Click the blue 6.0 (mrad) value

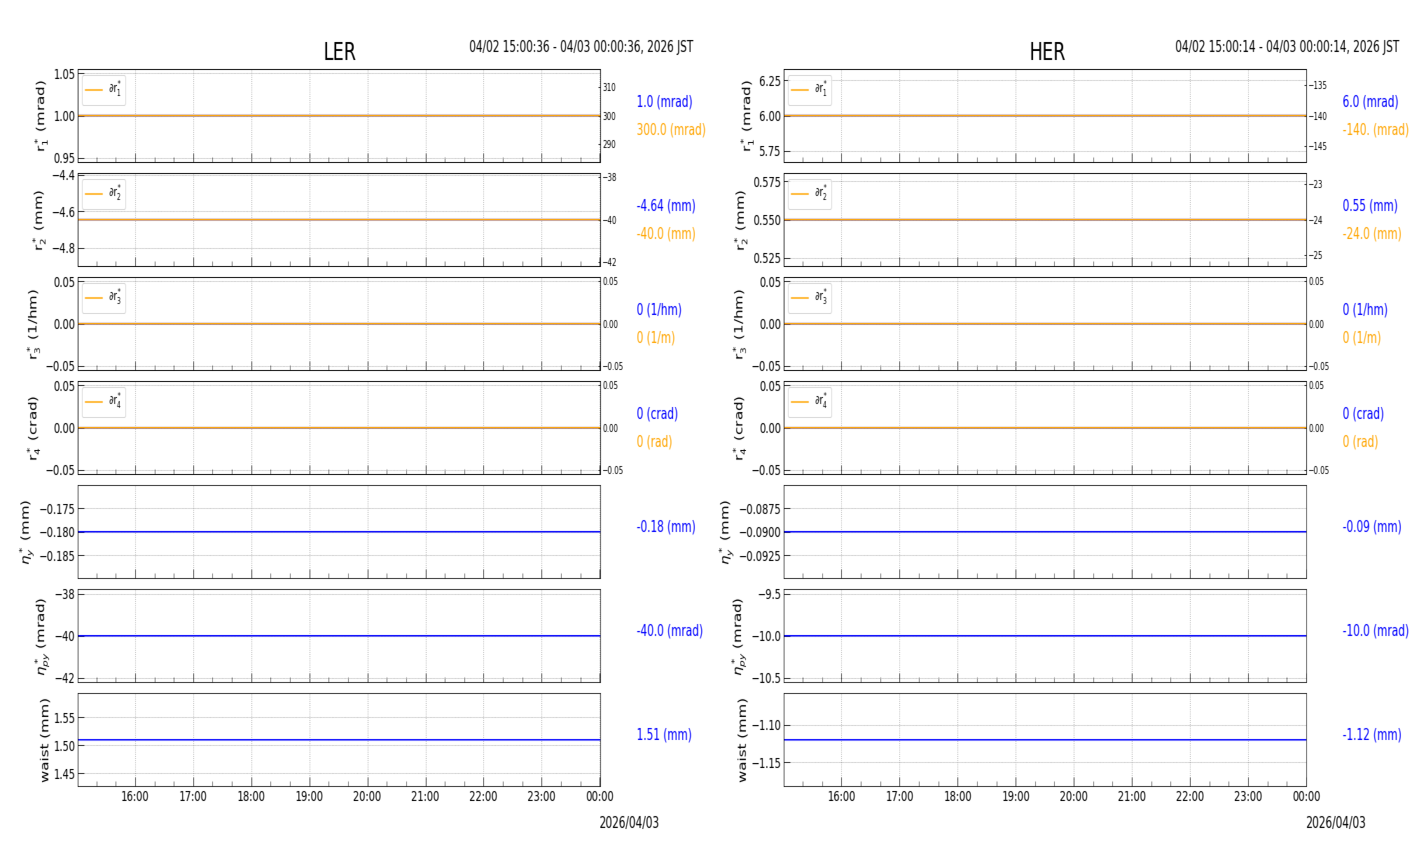coord(1370,102)
